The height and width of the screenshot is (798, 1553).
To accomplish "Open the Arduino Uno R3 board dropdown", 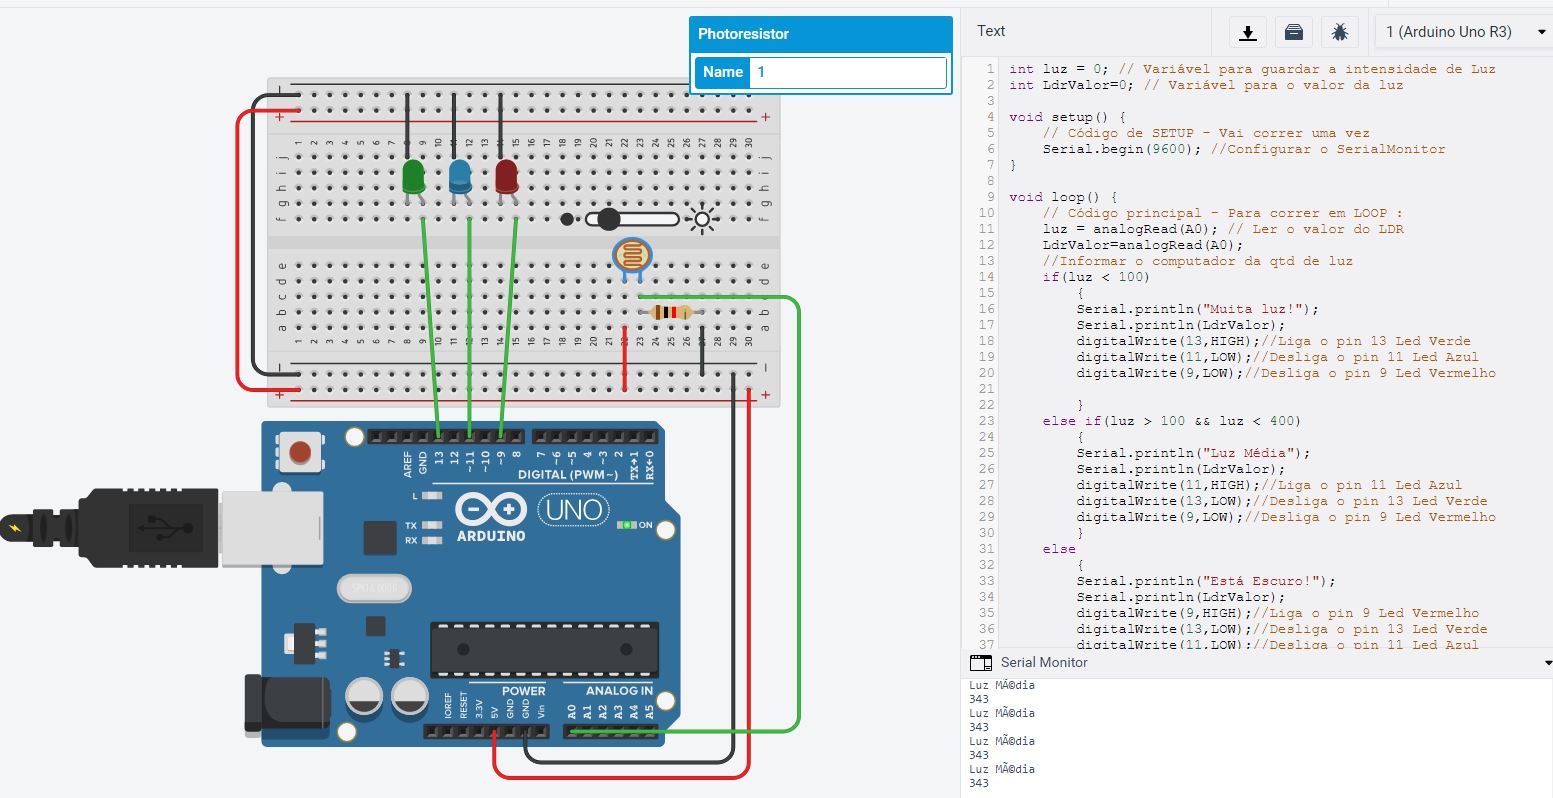I will 1465,32.
